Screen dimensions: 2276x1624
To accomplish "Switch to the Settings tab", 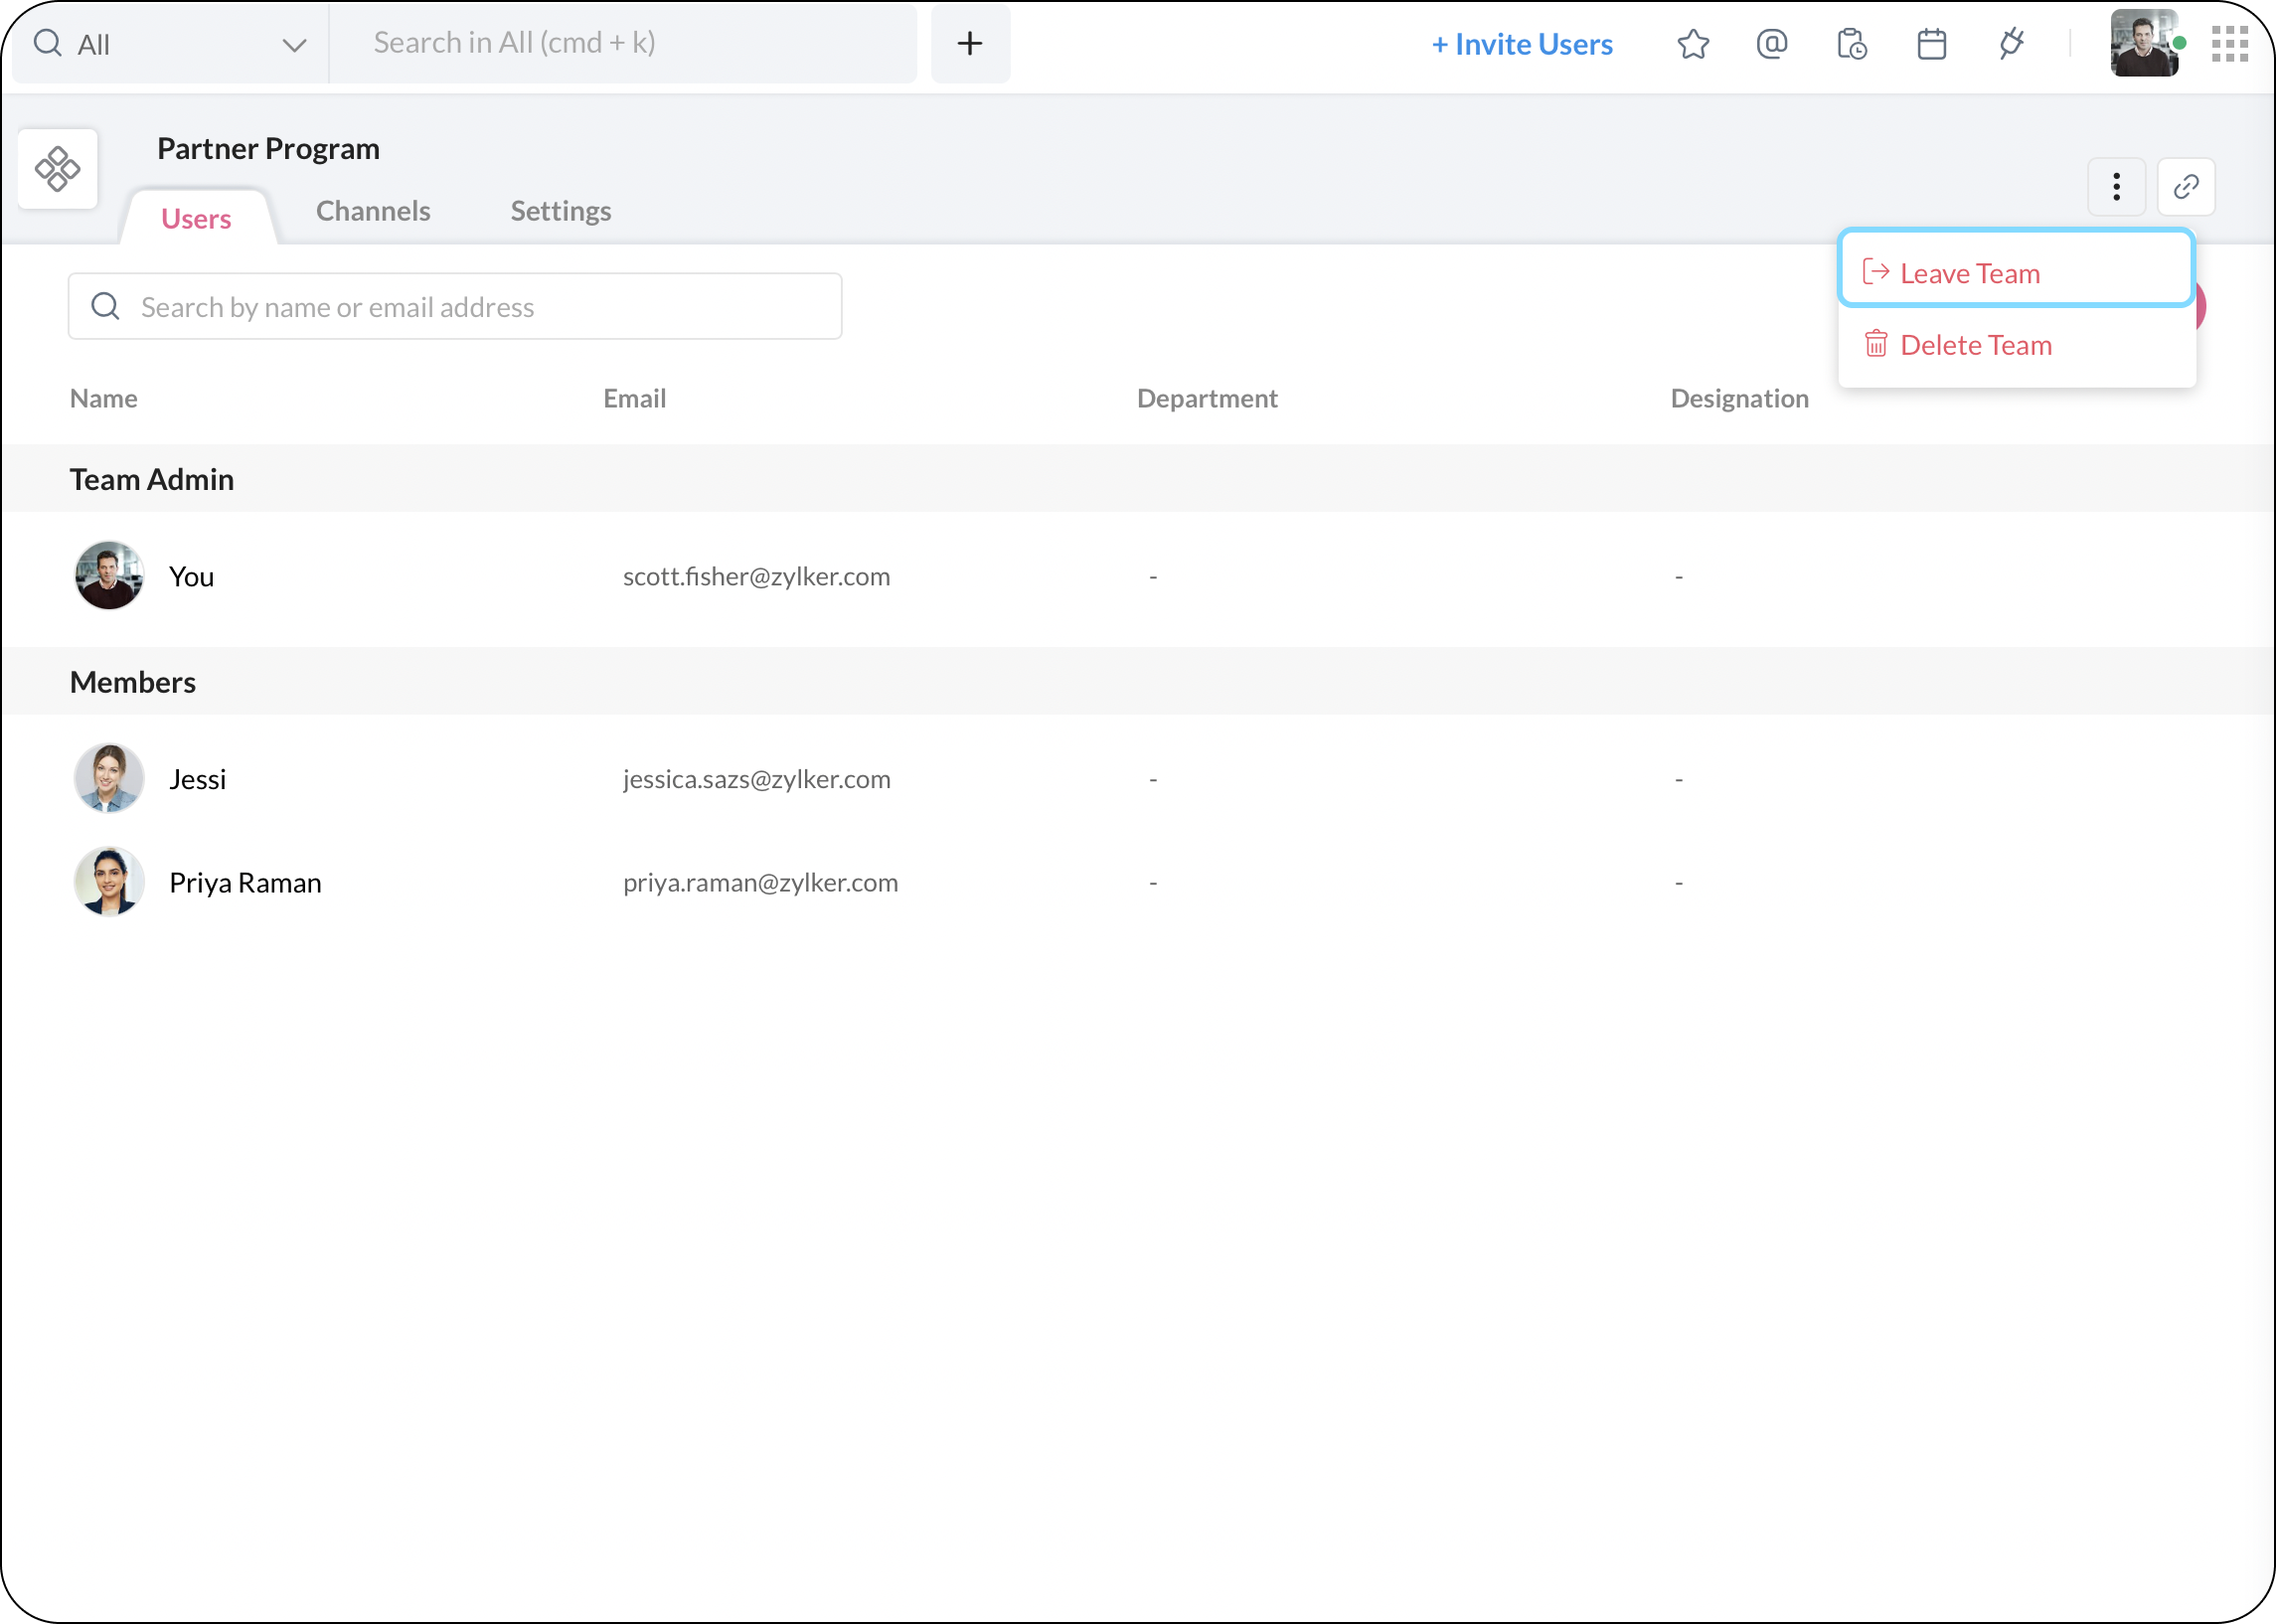I will click(560, 211).
